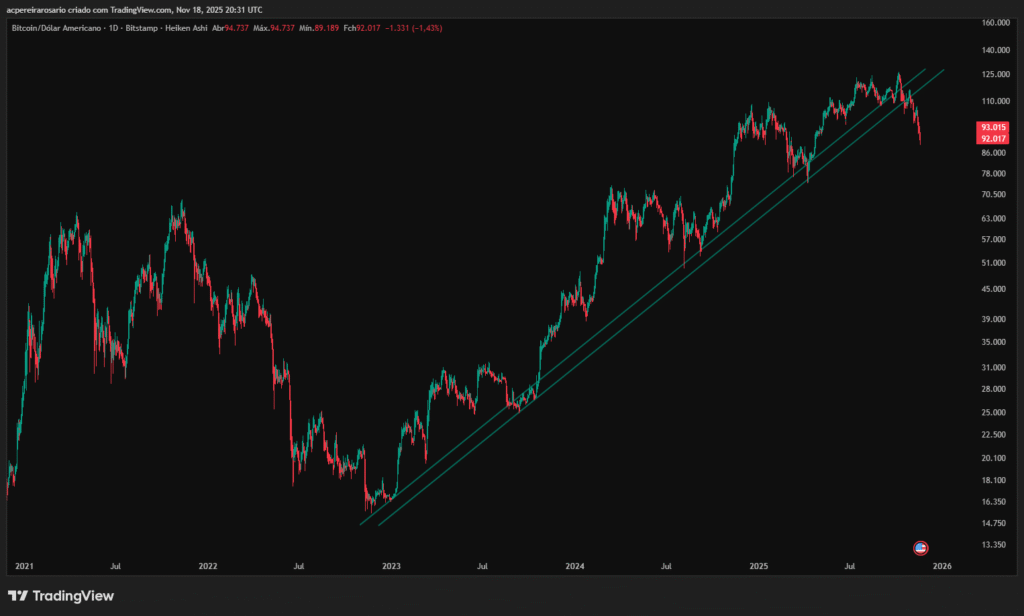1024x616 pixels.
Task: Select the 2021 label on time axis
Action: pyautogui.click(x=24, y=566)
